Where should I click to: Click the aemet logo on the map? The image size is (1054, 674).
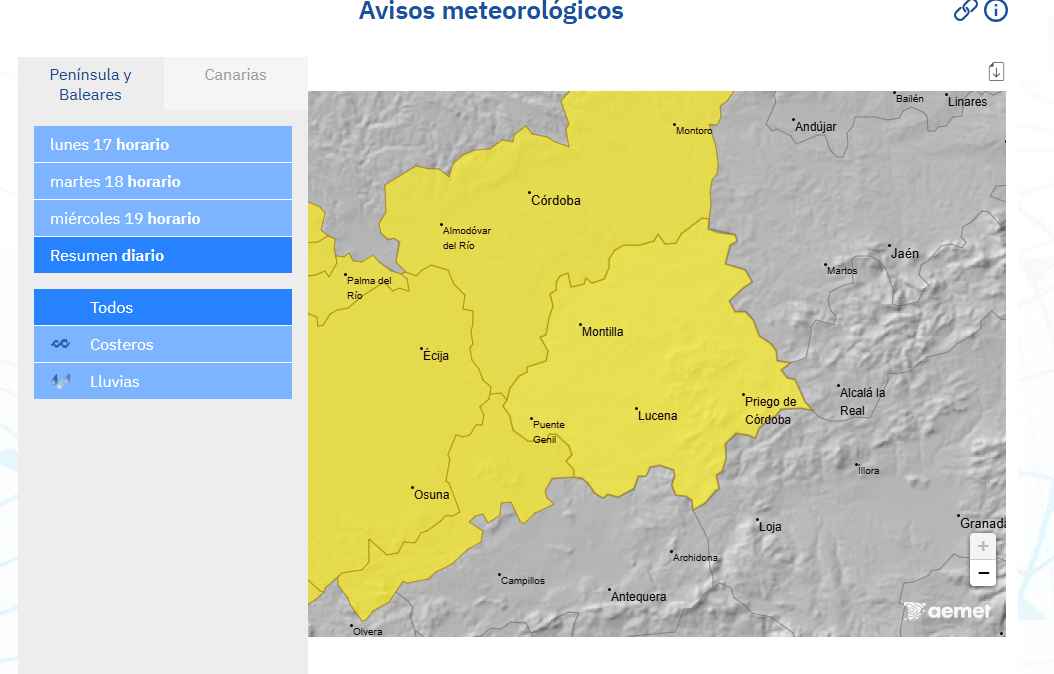(948, 610)
